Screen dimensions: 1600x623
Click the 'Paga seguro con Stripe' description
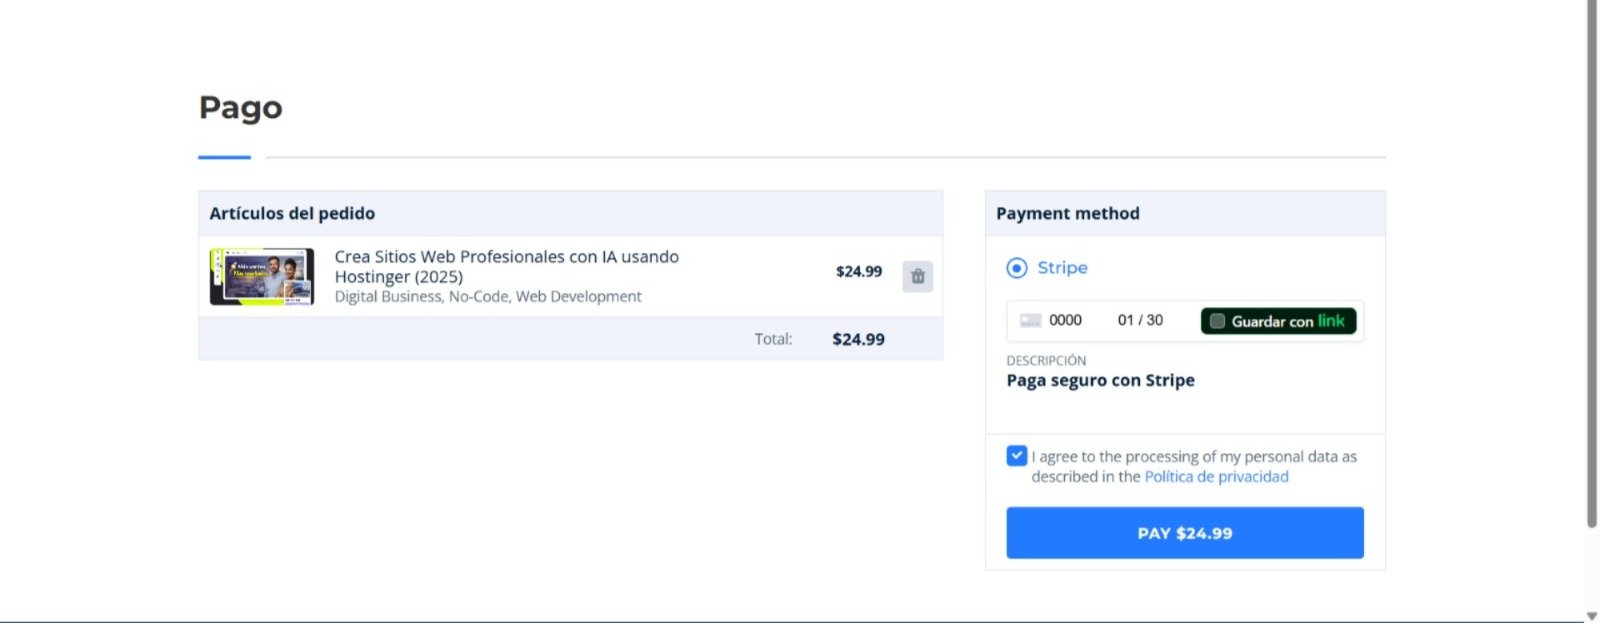[x=1100, y=381]
